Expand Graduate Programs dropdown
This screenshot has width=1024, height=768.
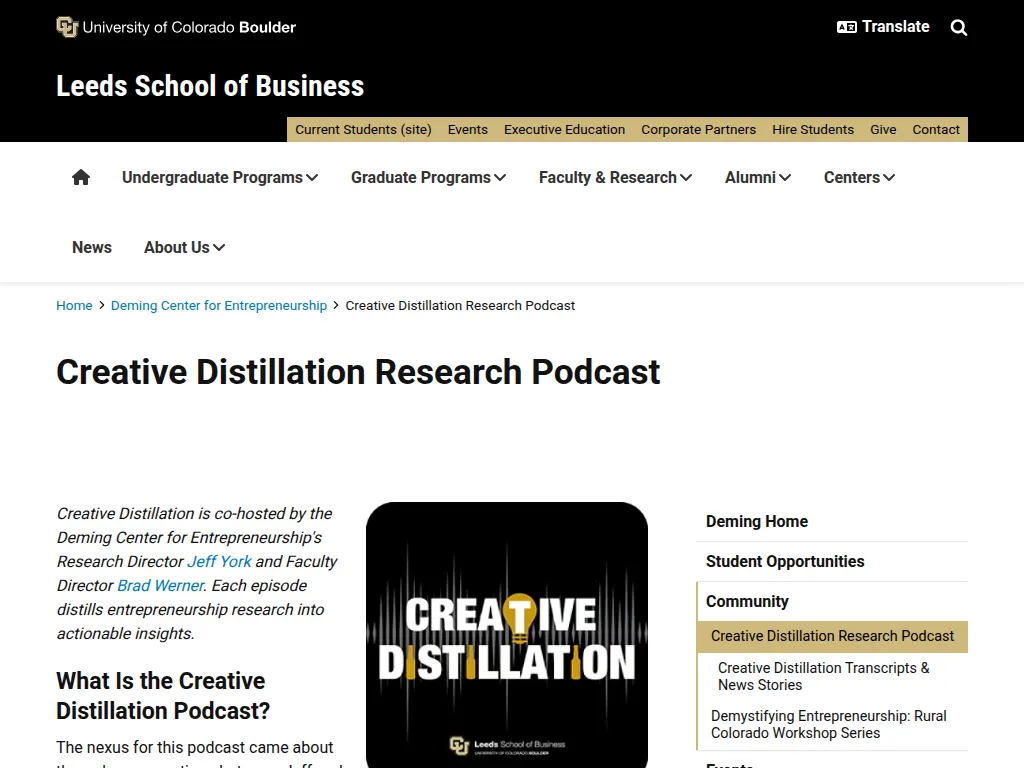(428, 178)
